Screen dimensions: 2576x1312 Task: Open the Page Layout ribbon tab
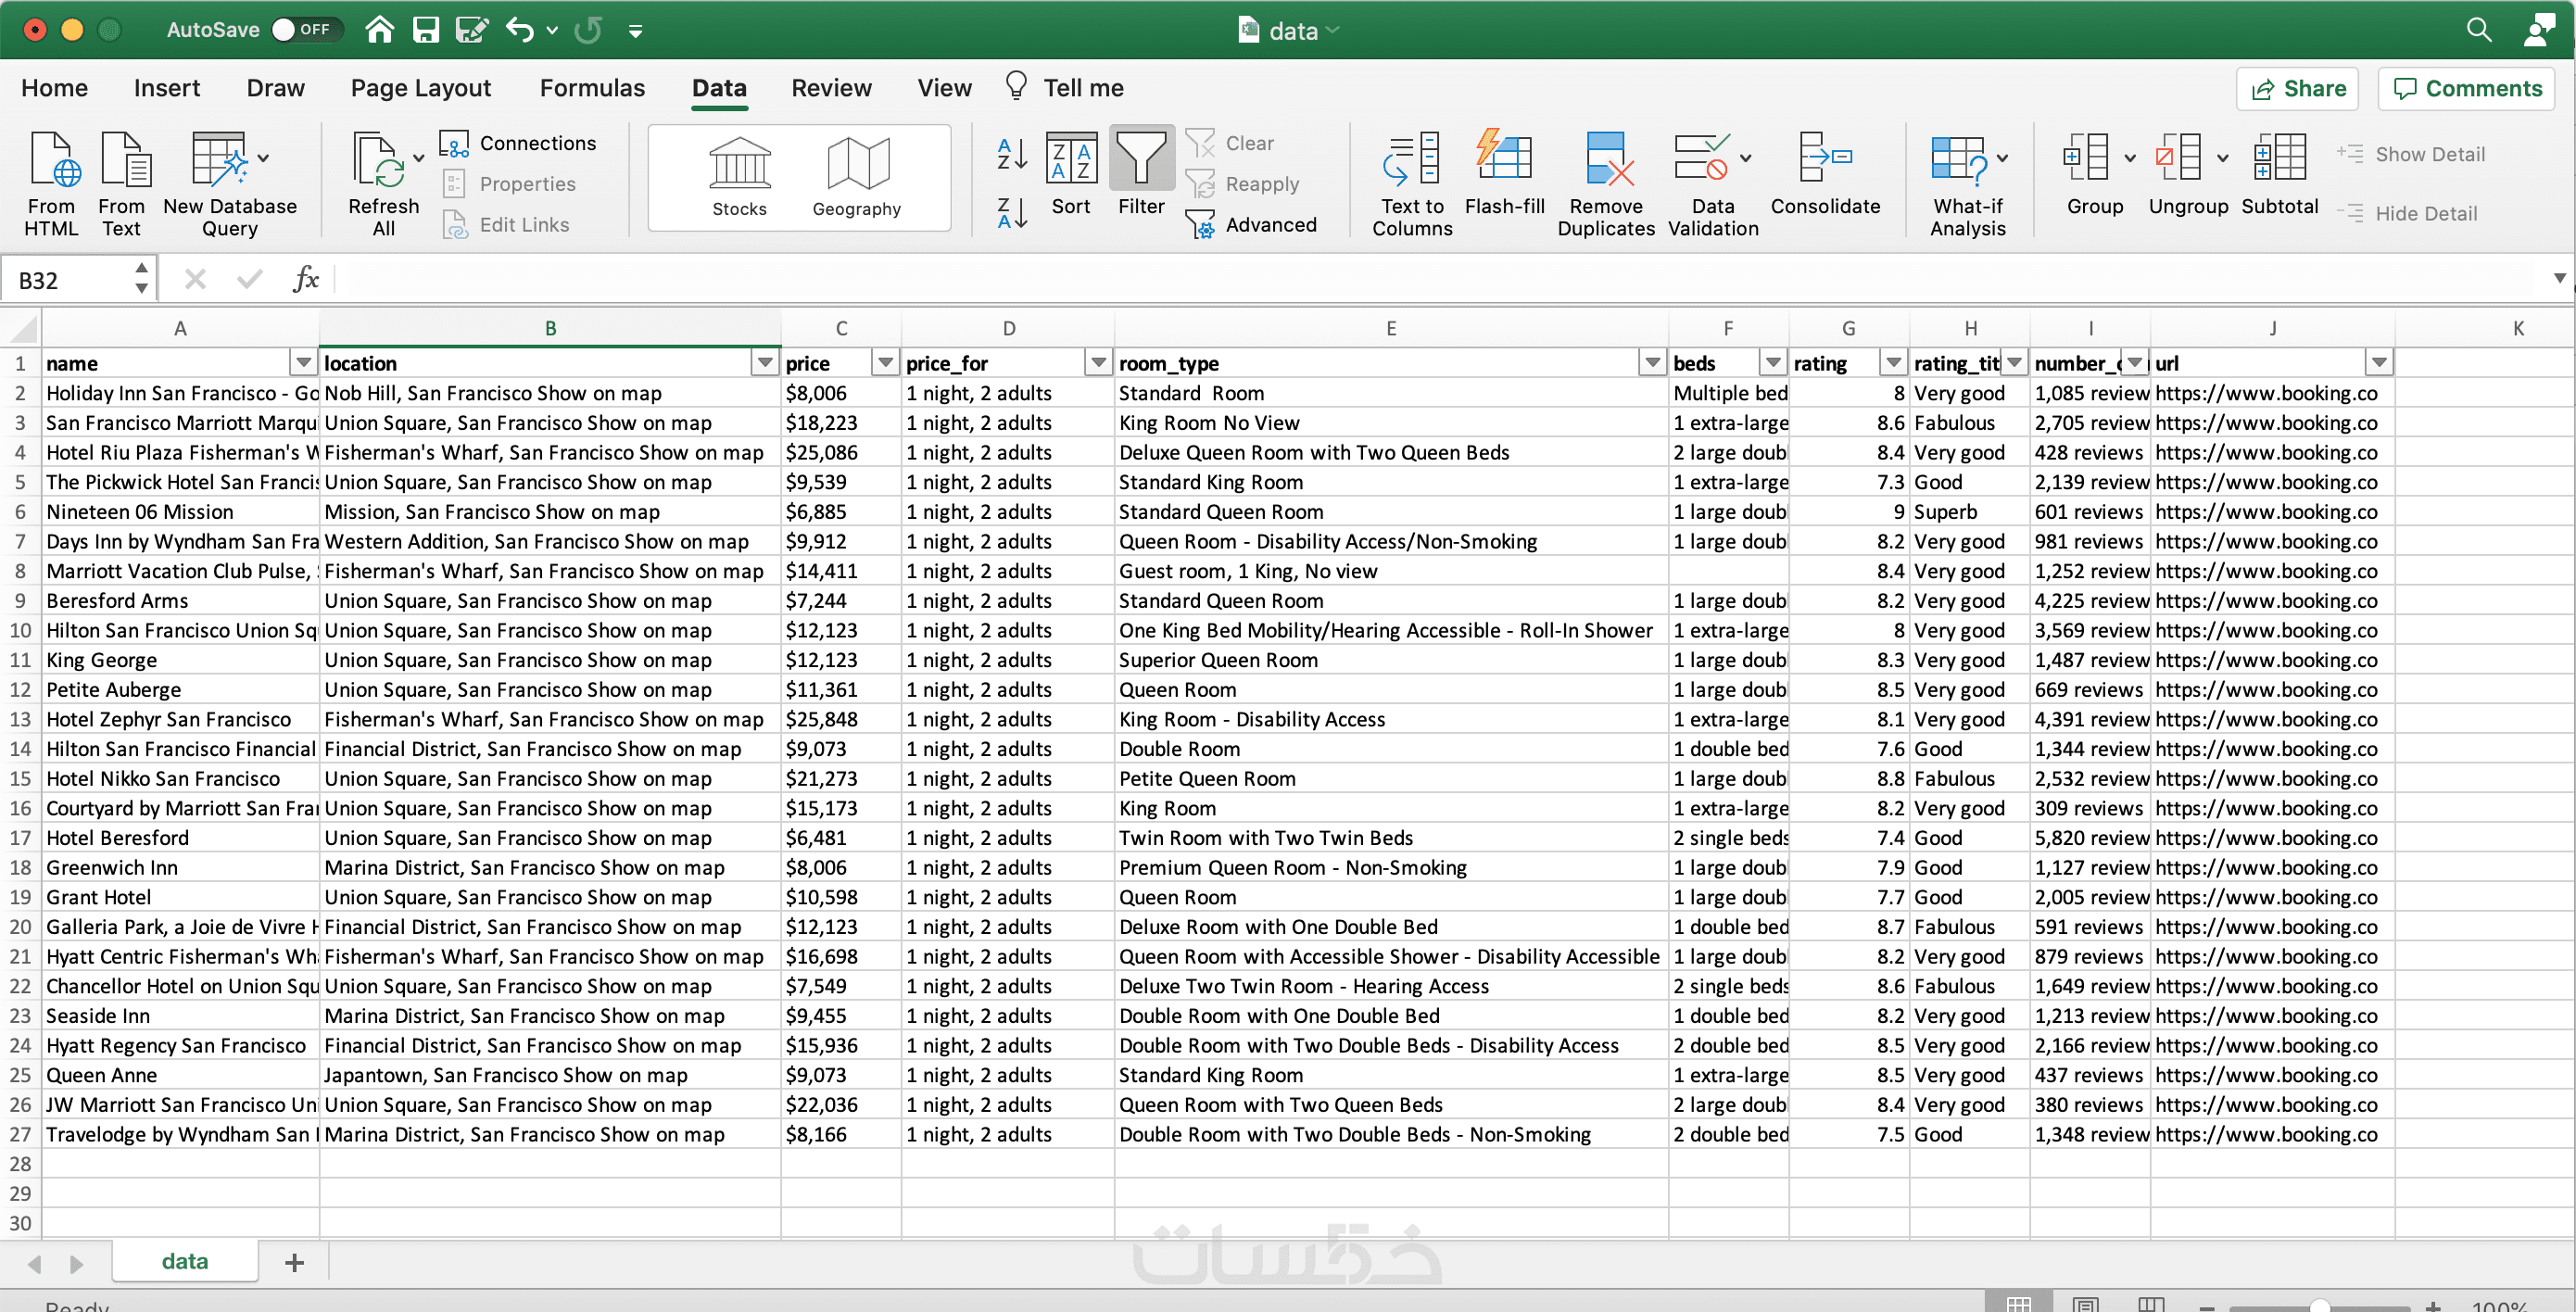point(420,88)
